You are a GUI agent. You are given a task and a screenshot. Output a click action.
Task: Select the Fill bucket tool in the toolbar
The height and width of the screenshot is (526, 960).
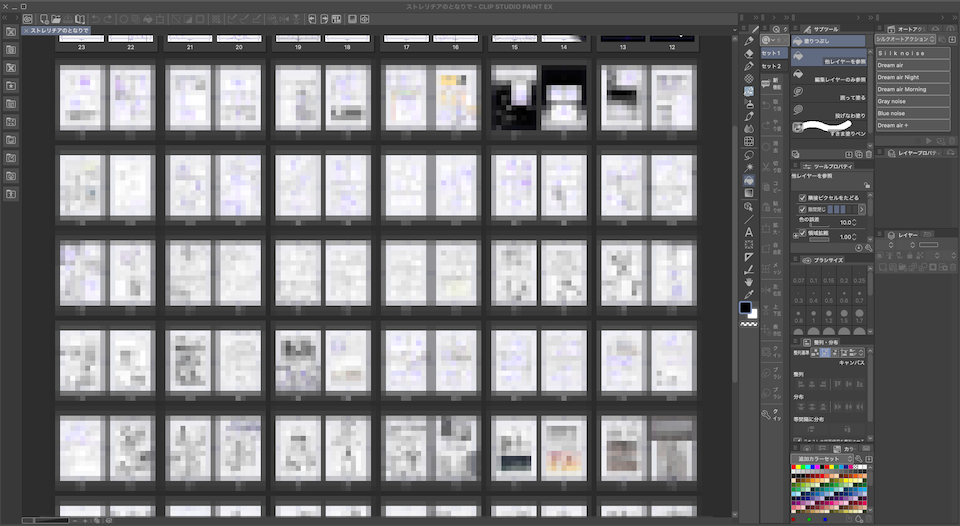pos(749,180)
